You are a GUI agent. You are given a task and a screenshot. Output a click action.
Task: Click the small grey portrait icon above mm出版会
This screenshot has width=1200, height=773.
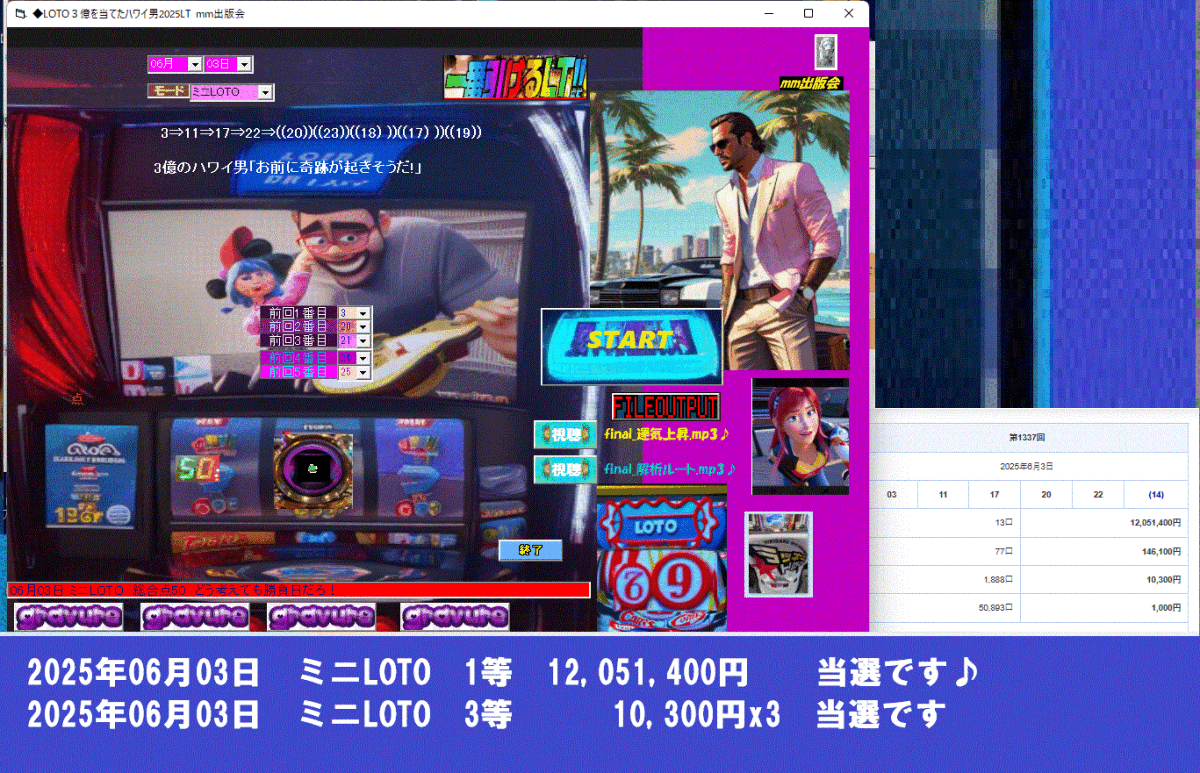pos(826,52)
